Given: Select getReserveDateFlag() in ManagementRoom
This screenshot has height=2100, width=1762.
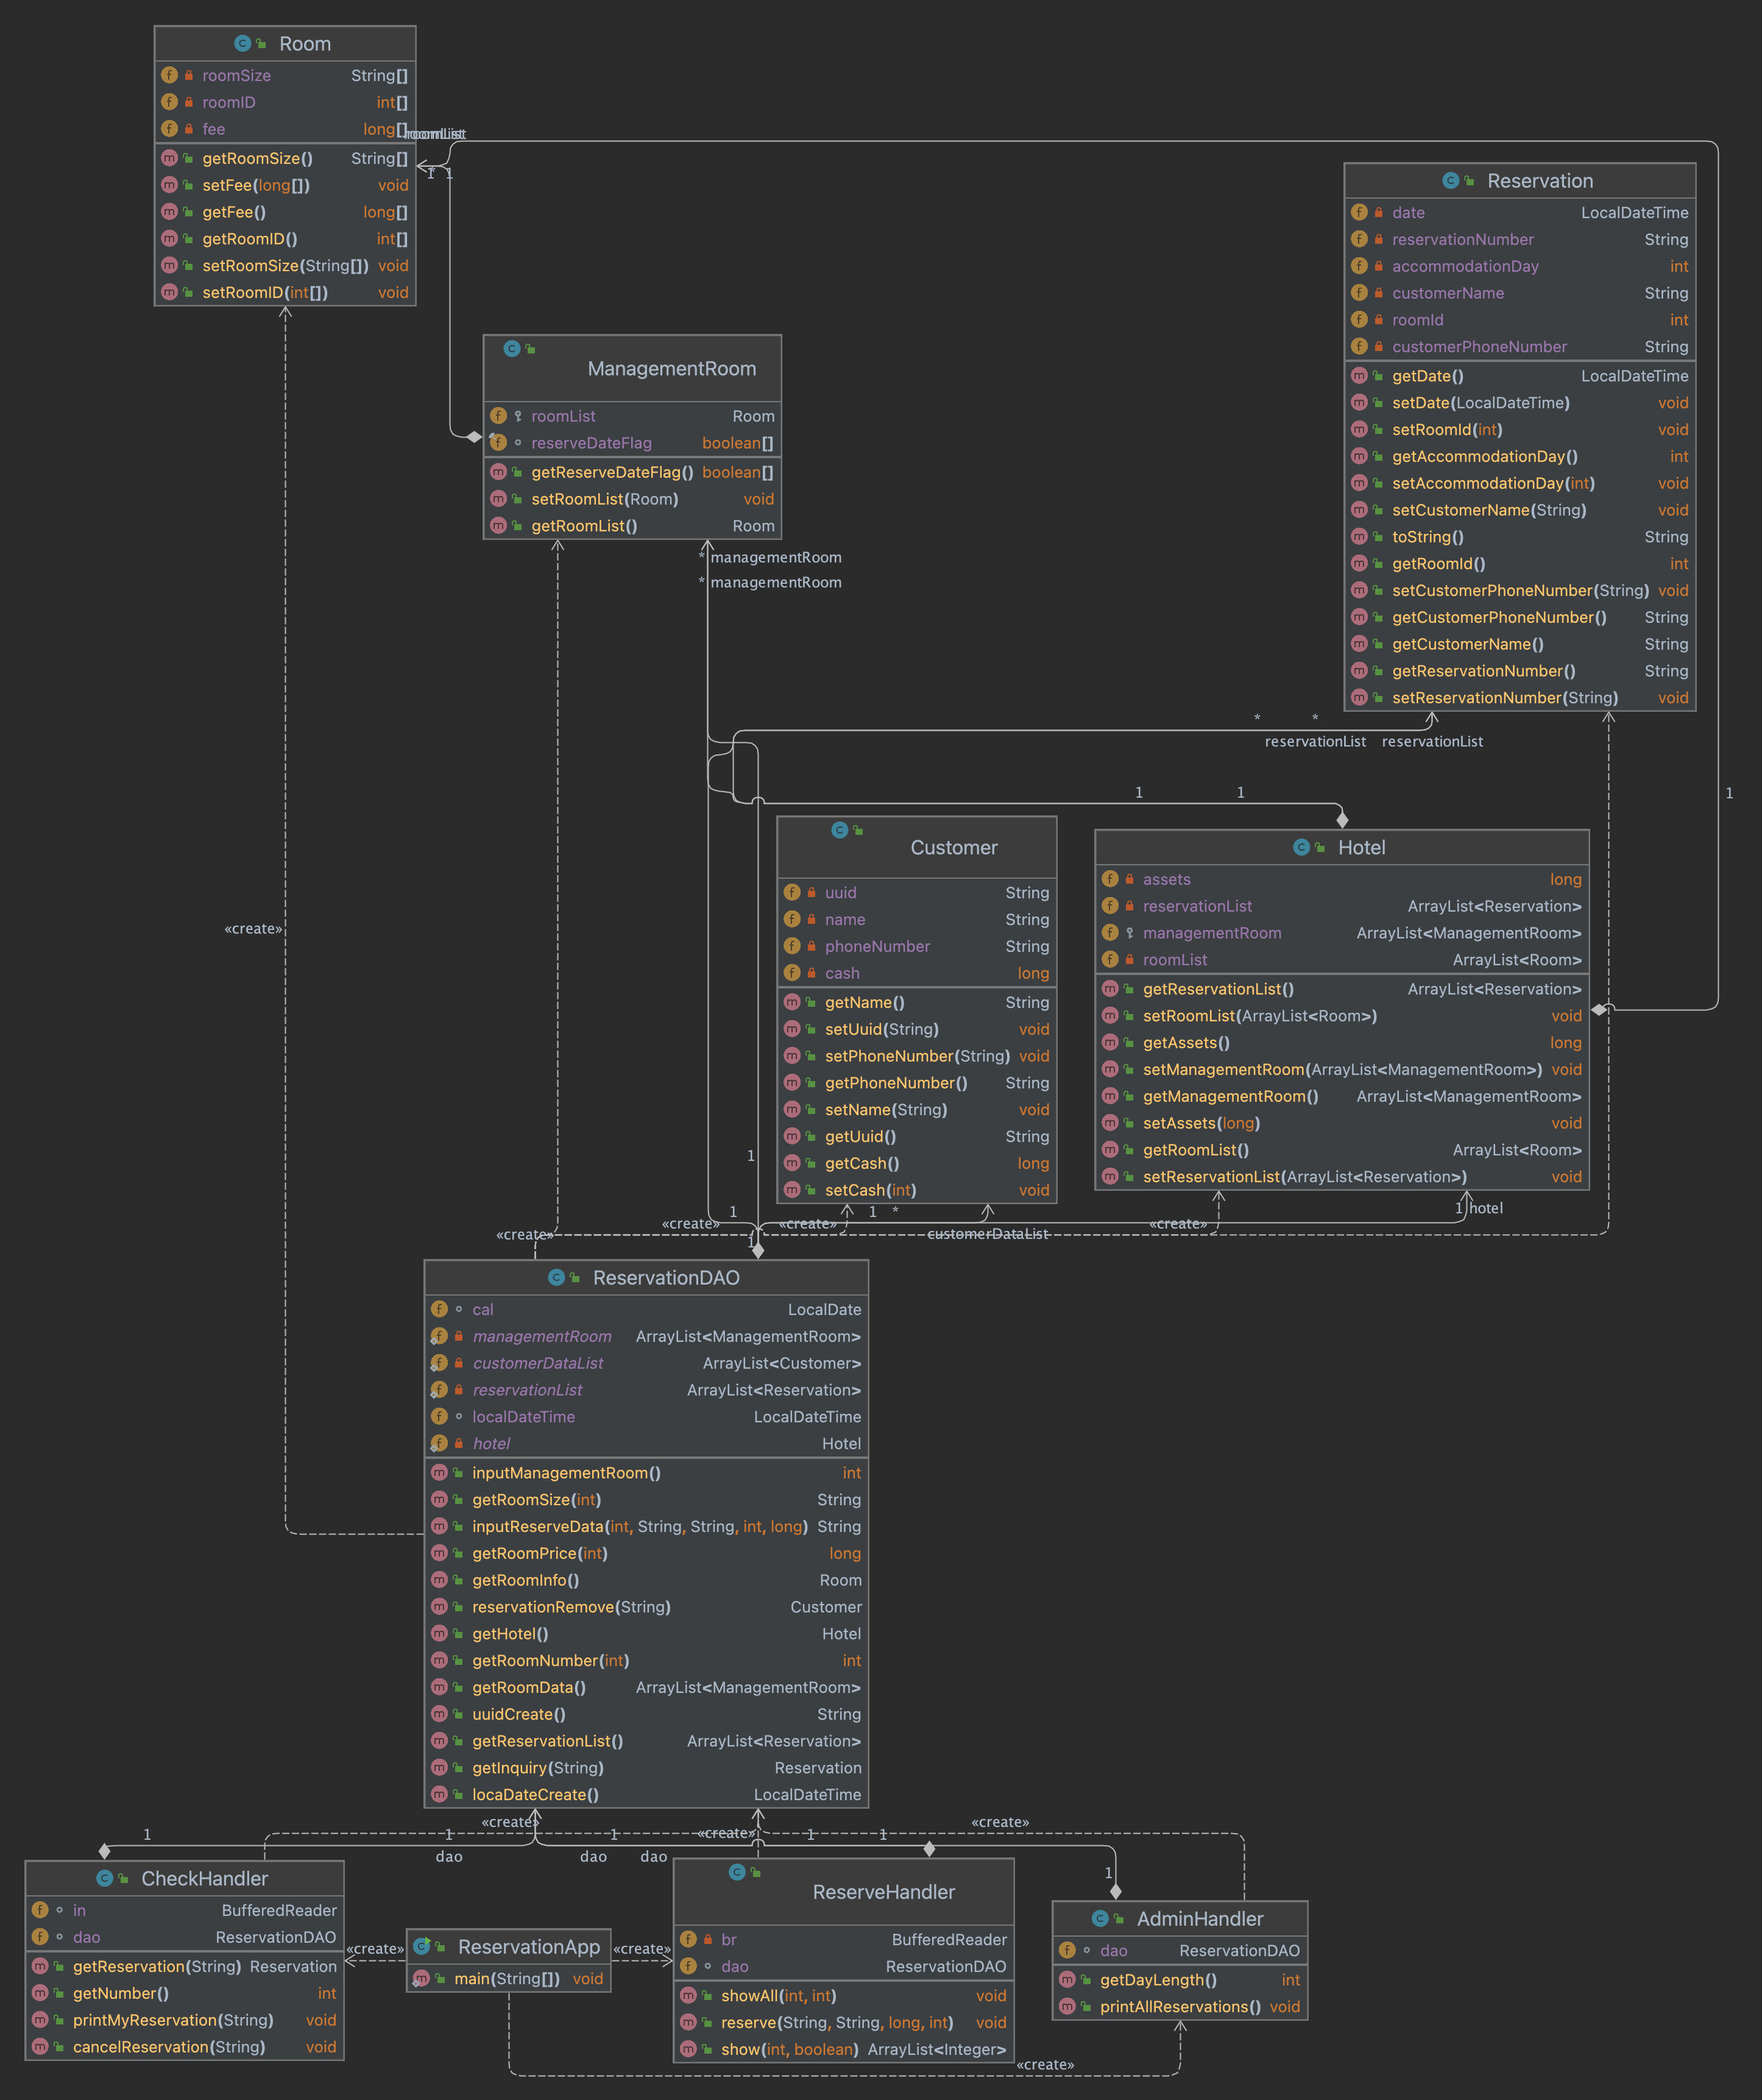Looking at the screenshot, I should point(611,472).
